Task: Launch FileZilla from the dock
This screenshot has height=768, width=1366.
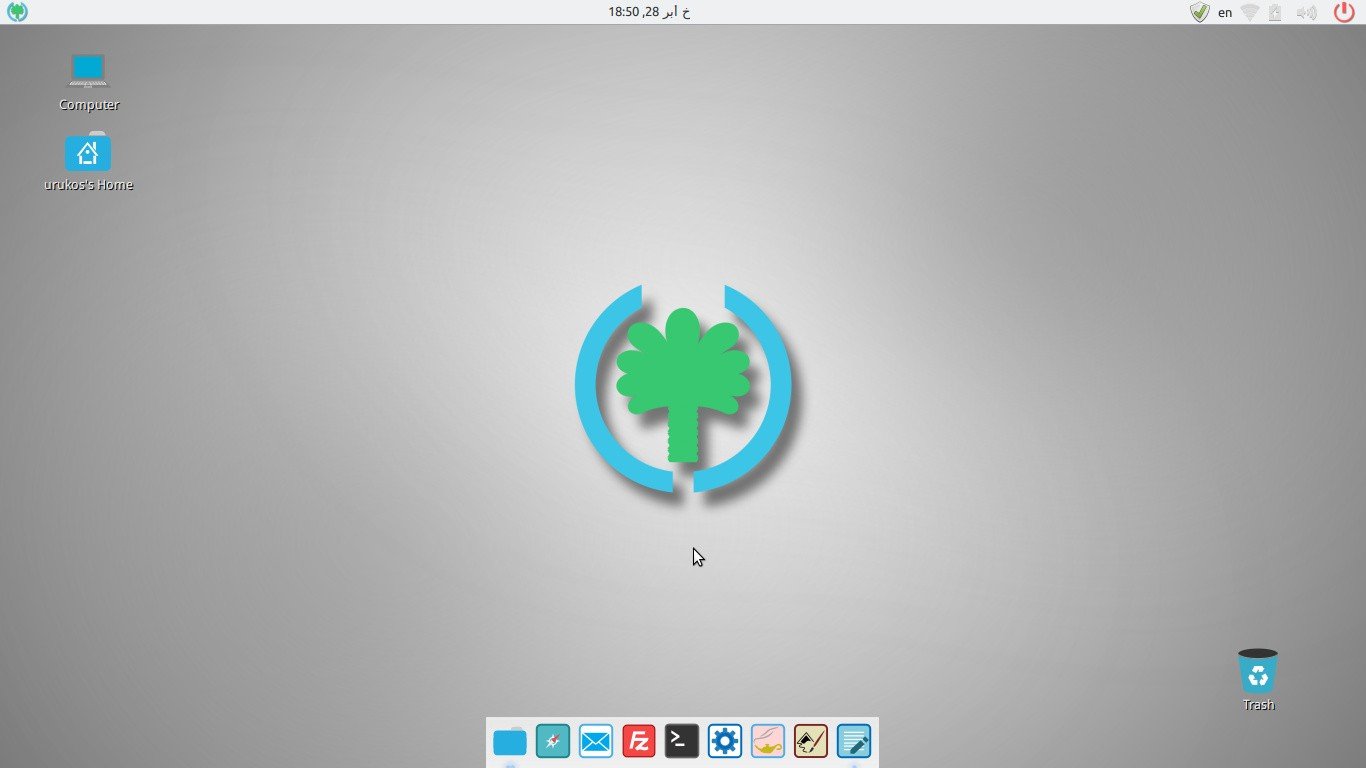Action: [x=639, y=741]
